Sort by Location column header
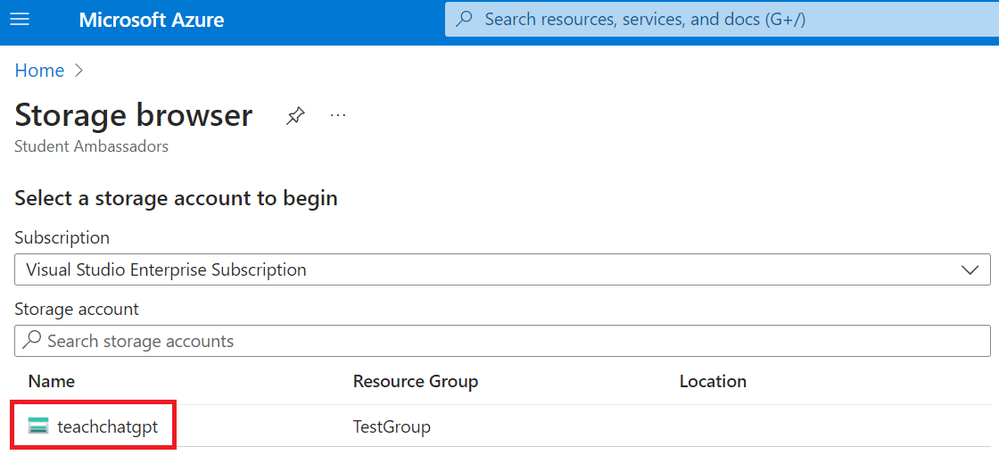999x456 pixels. (713, 381)
